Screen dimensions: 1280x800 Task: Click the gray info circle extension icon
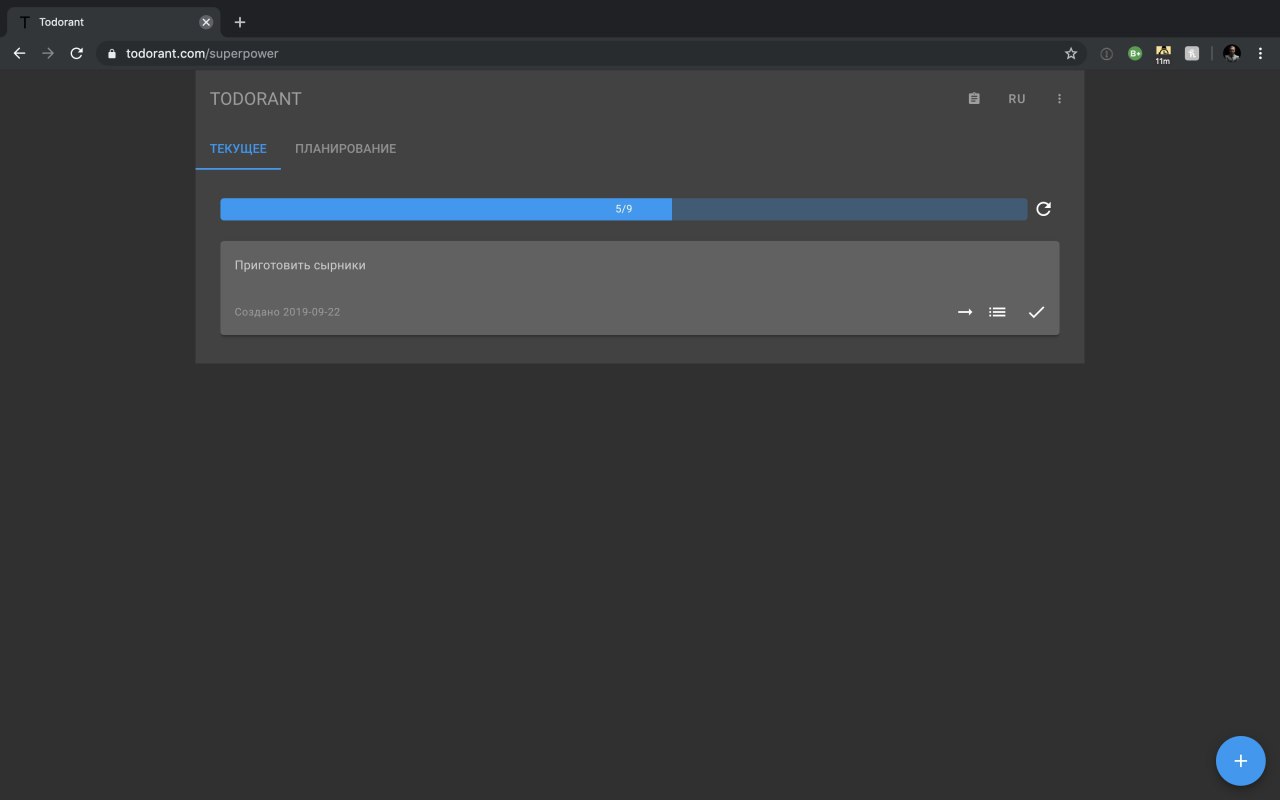click(1106, 54)
